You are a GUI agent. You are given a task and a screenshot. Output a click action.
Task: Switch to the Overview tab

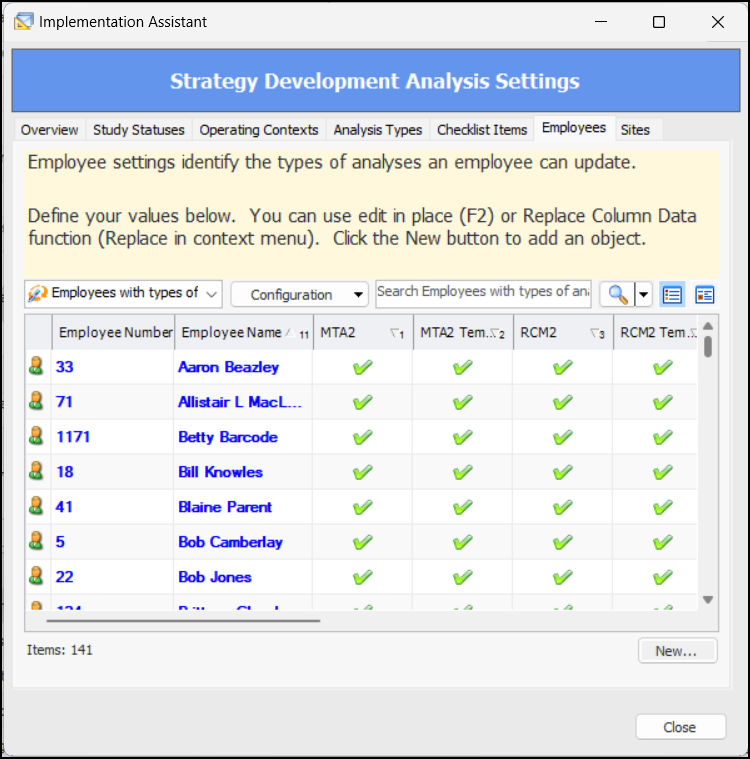(49, 130)
